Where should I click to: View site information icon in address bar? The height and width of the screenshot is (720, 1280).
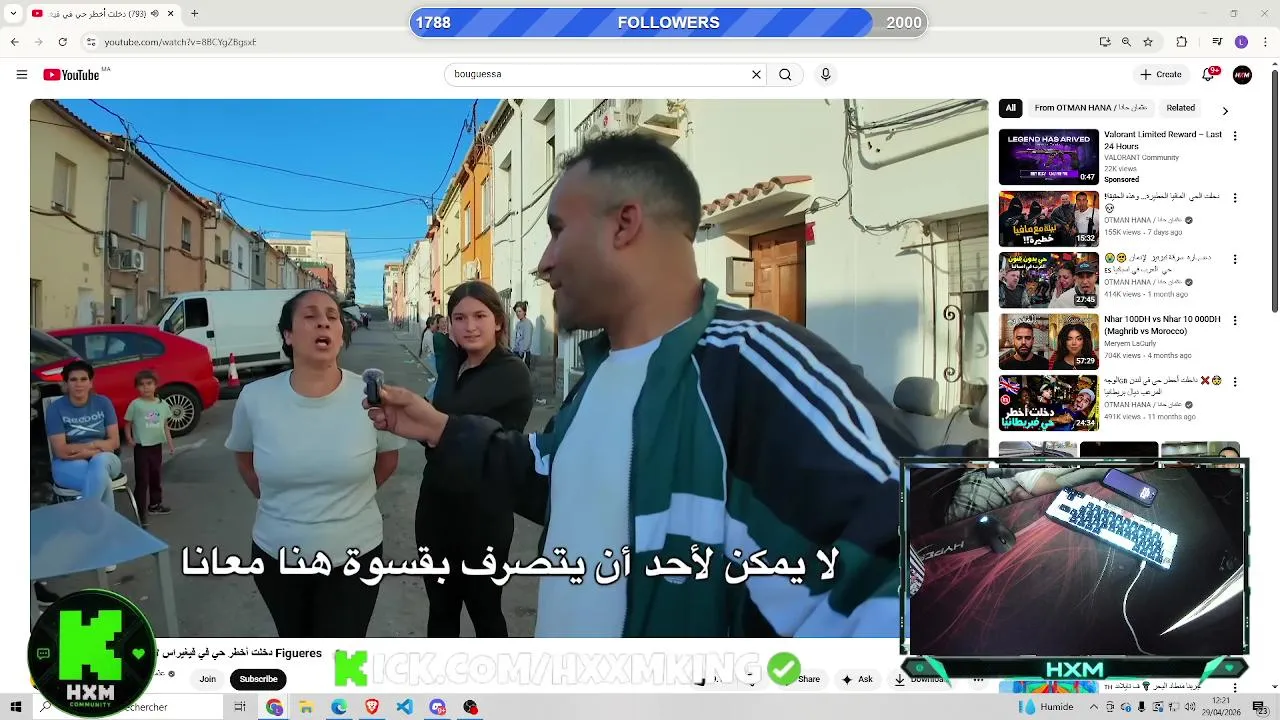[91, 42]
